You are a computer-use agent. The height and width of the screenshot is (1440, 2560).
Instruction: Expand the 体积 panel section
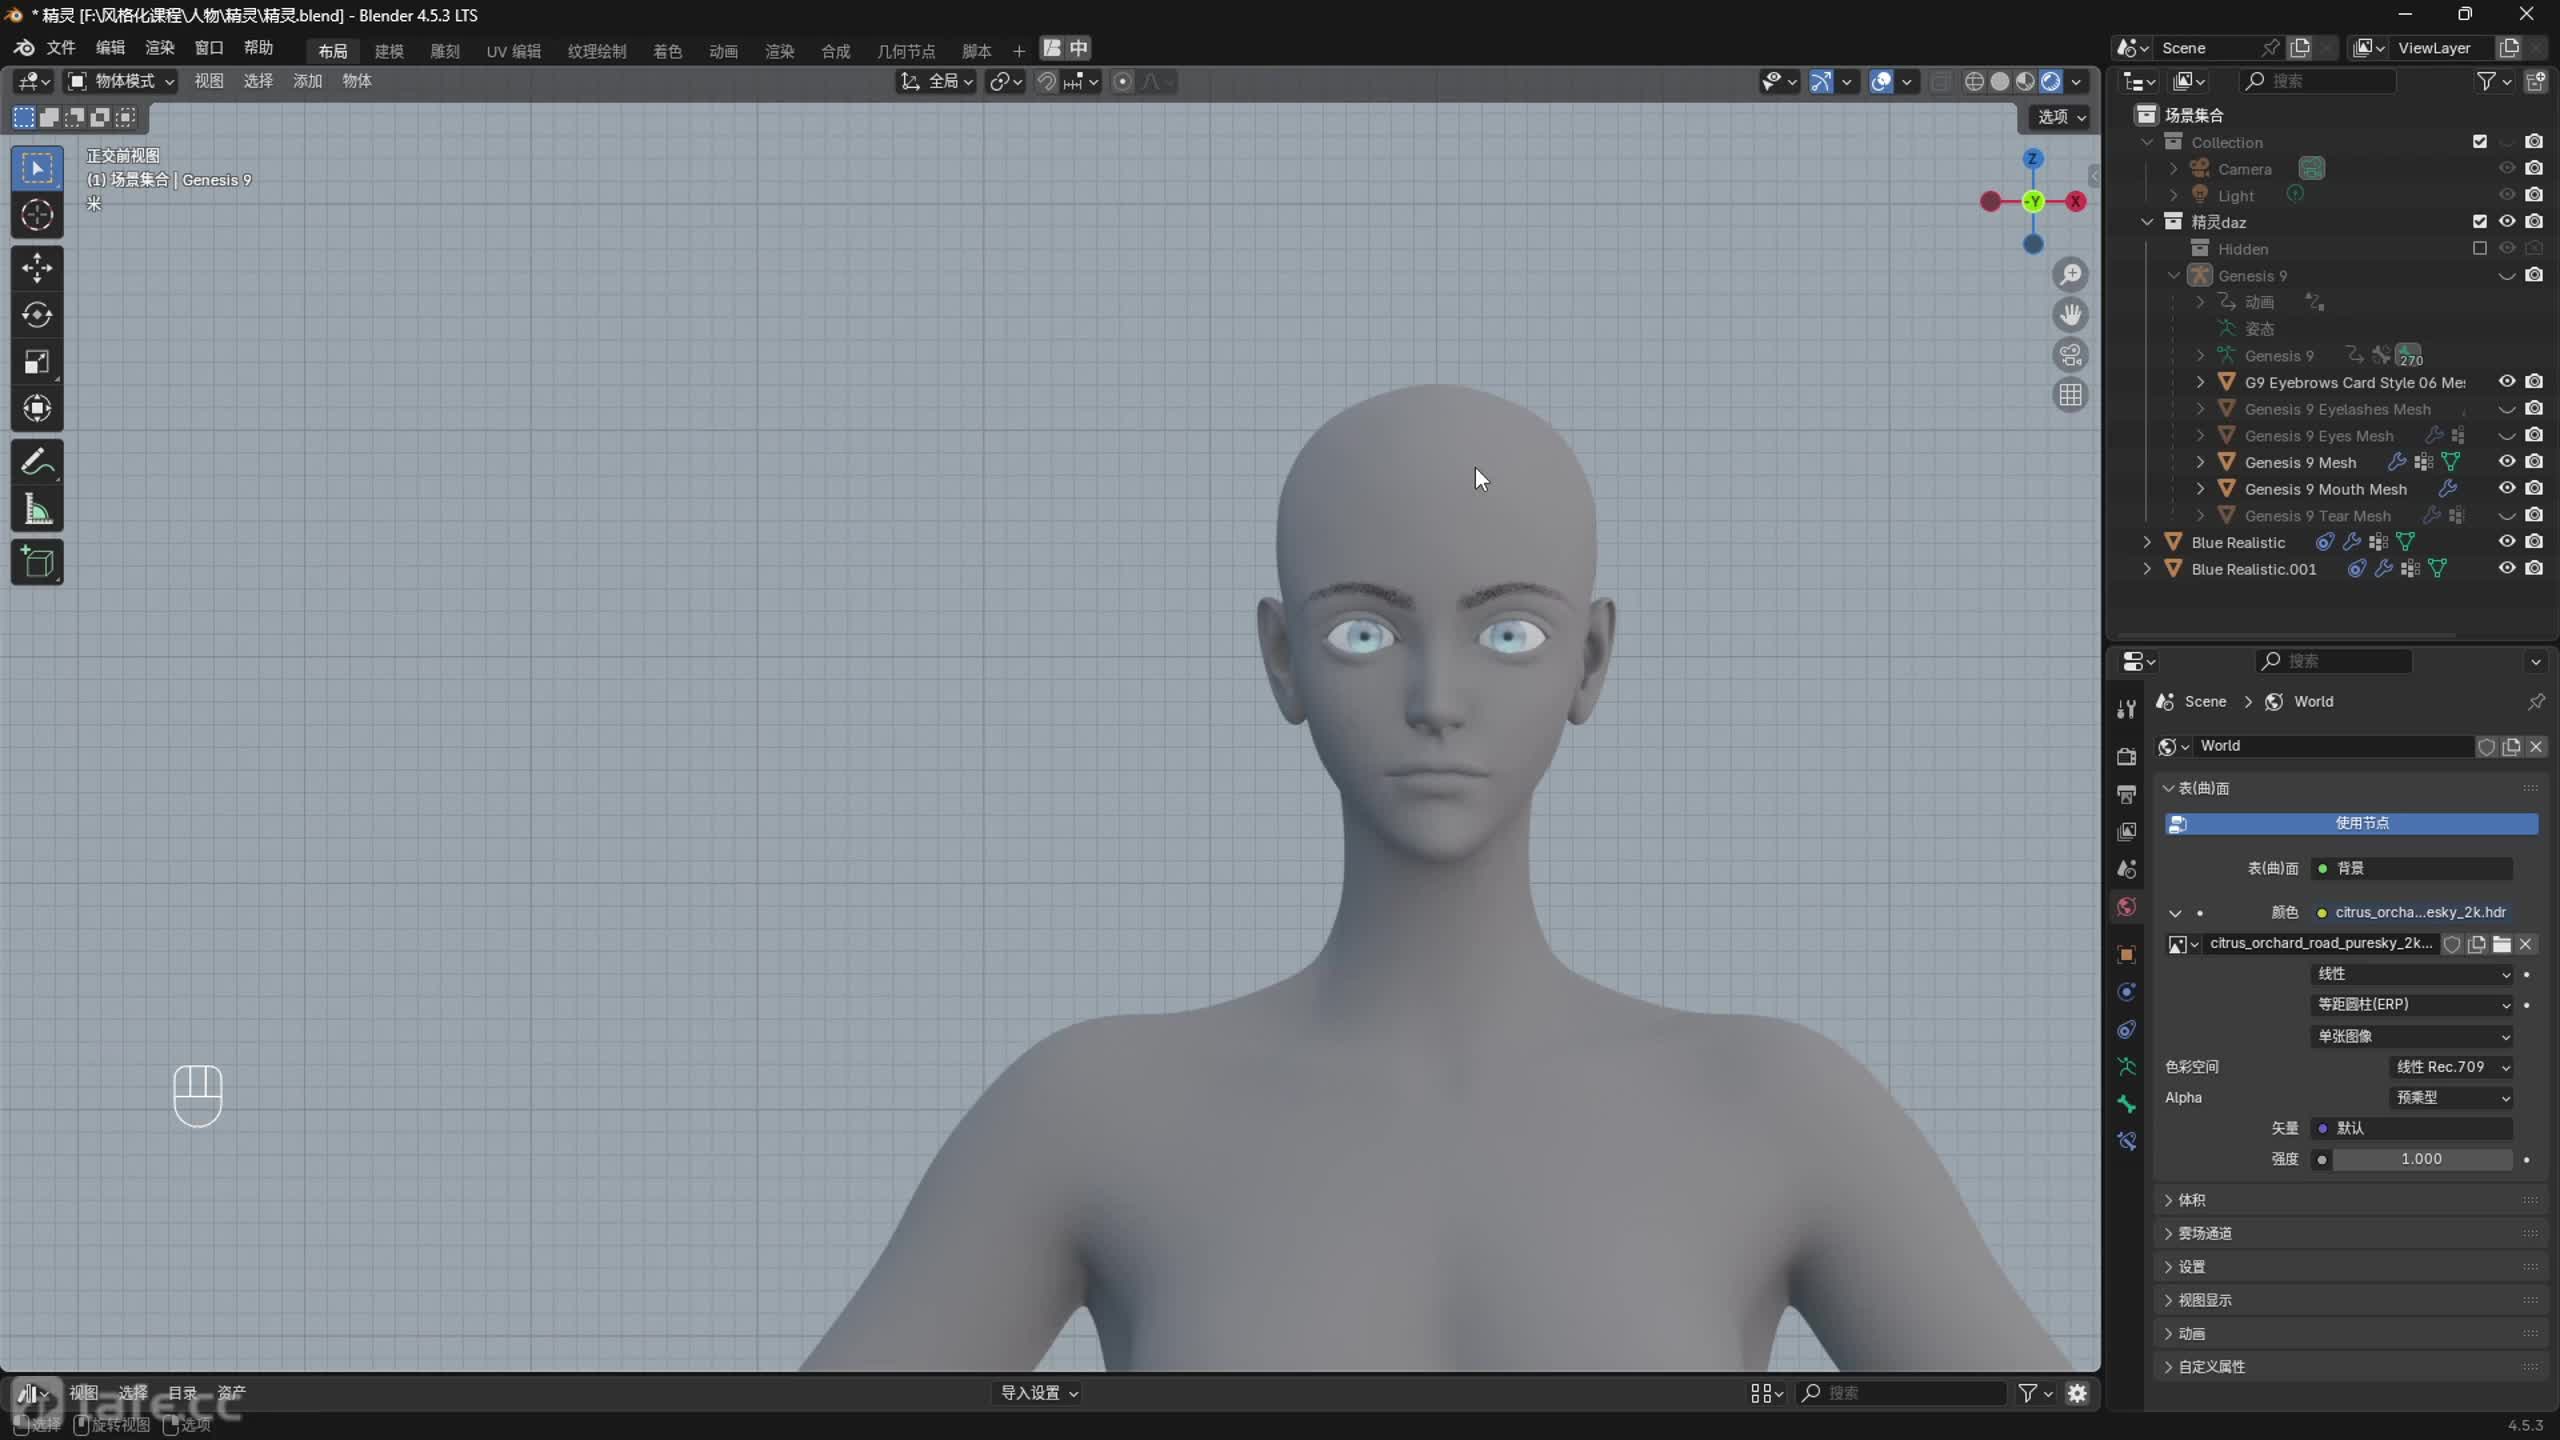(2191, 1200)
